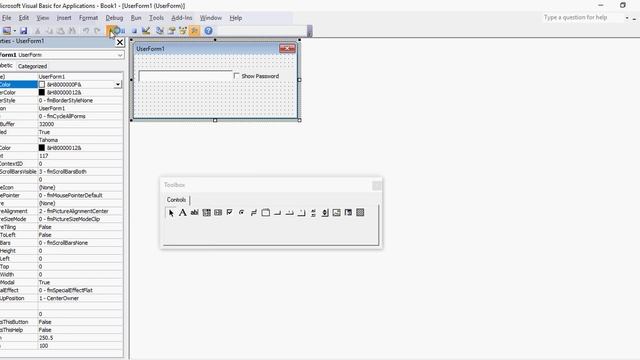Select the MultiPage control in Toolbox
The width and height of the screenshot is (640, 360).
(301, 213)
